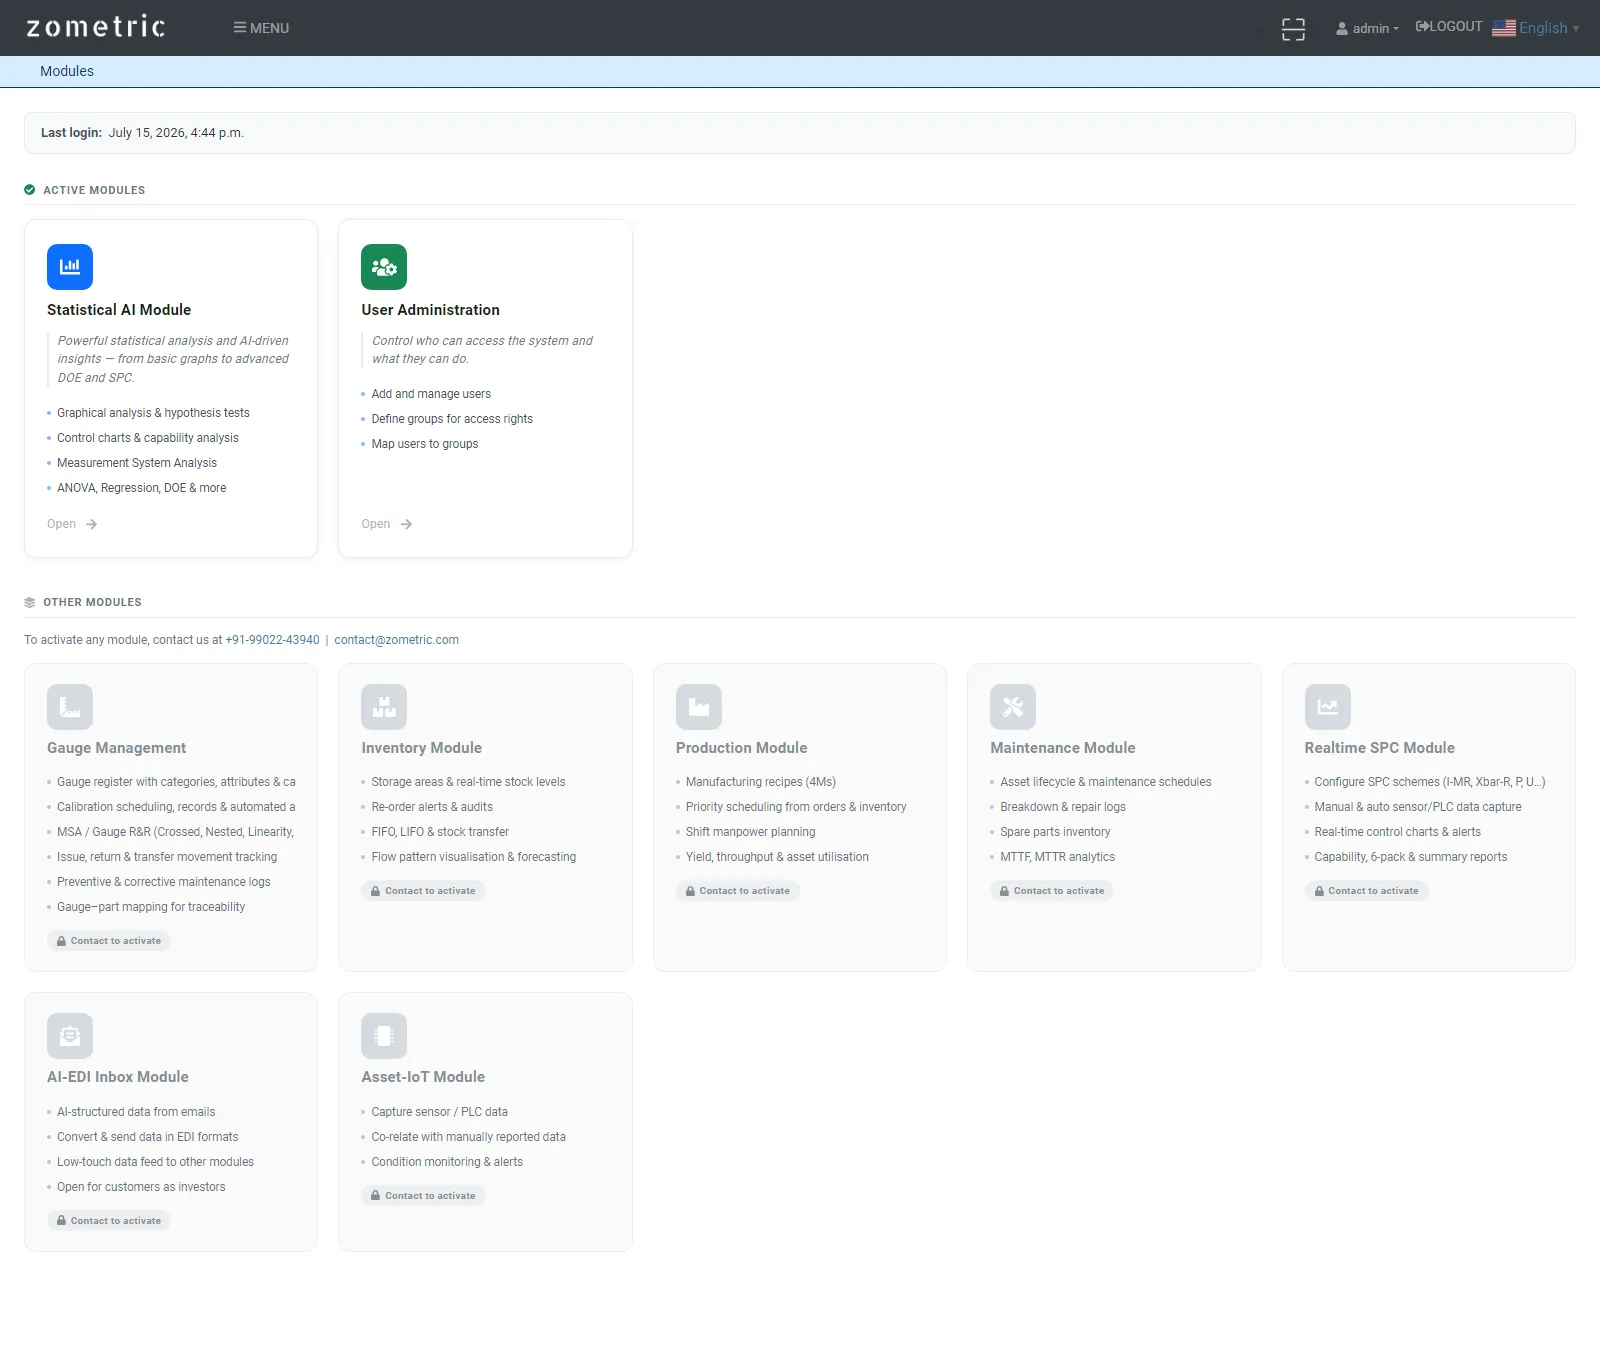
Task: Open the User Administration module
Action: click(x=387, y=524)
